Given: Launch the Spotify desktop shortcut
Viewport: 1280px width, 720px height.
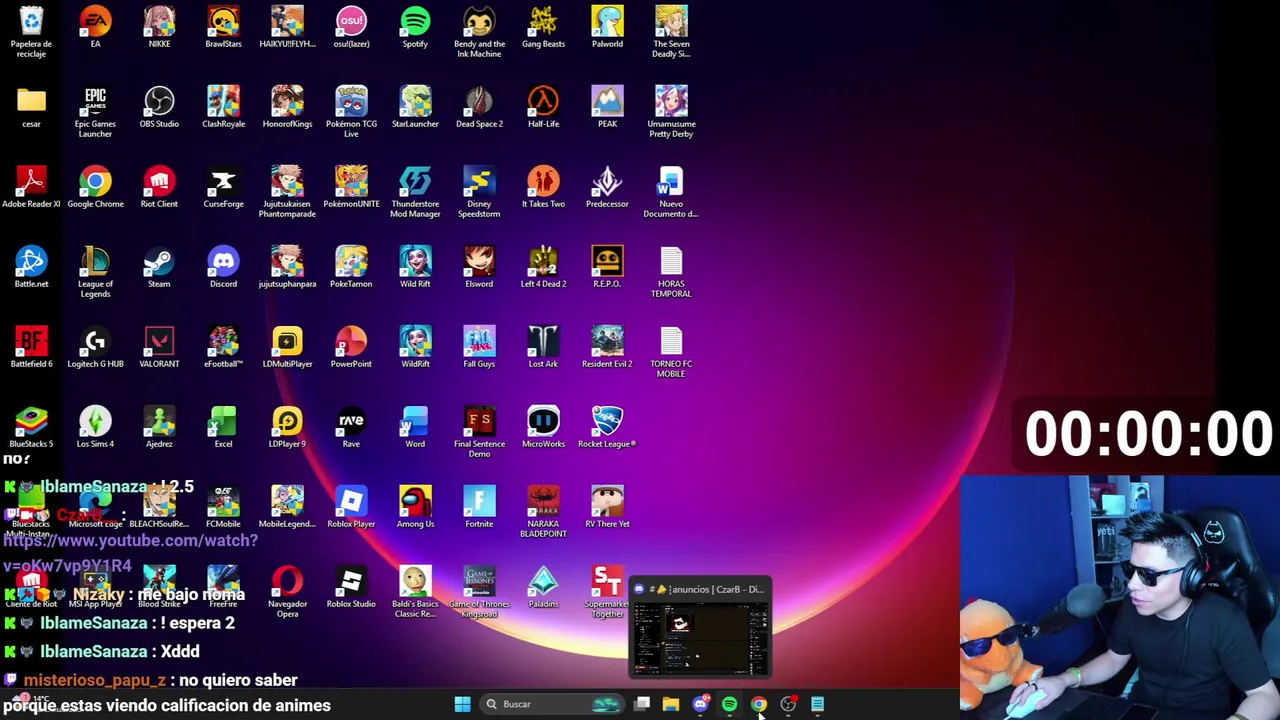Looking at the screenshot, I should tap(415, 27).
